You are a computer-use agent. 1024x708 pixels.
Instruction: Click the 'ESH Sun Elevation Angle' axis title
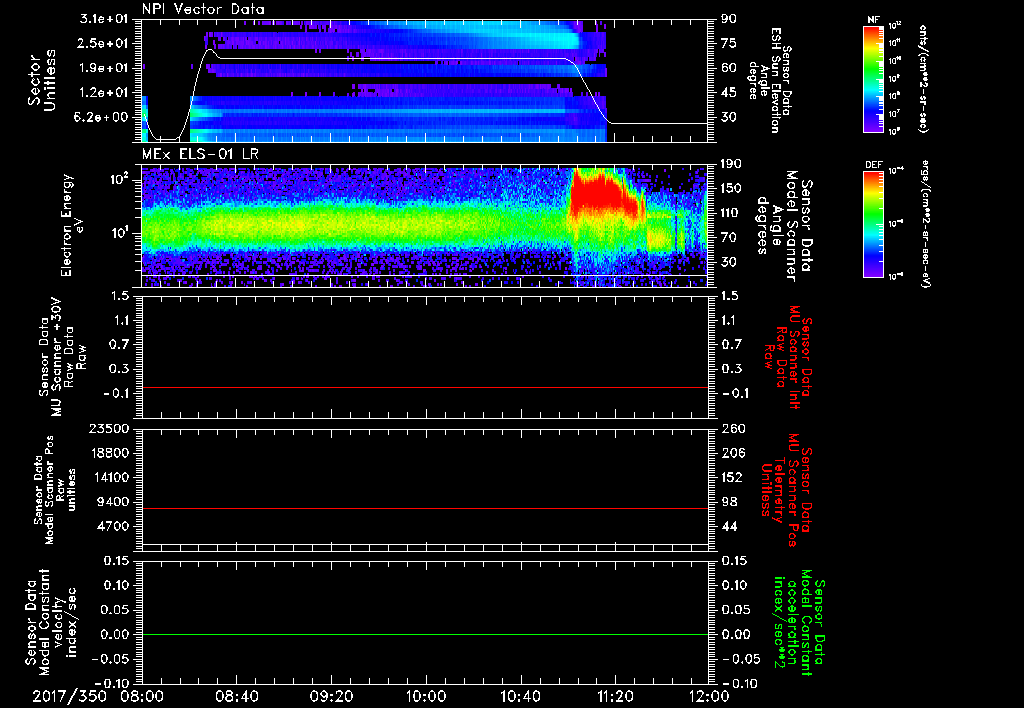(x=770, y=80)
